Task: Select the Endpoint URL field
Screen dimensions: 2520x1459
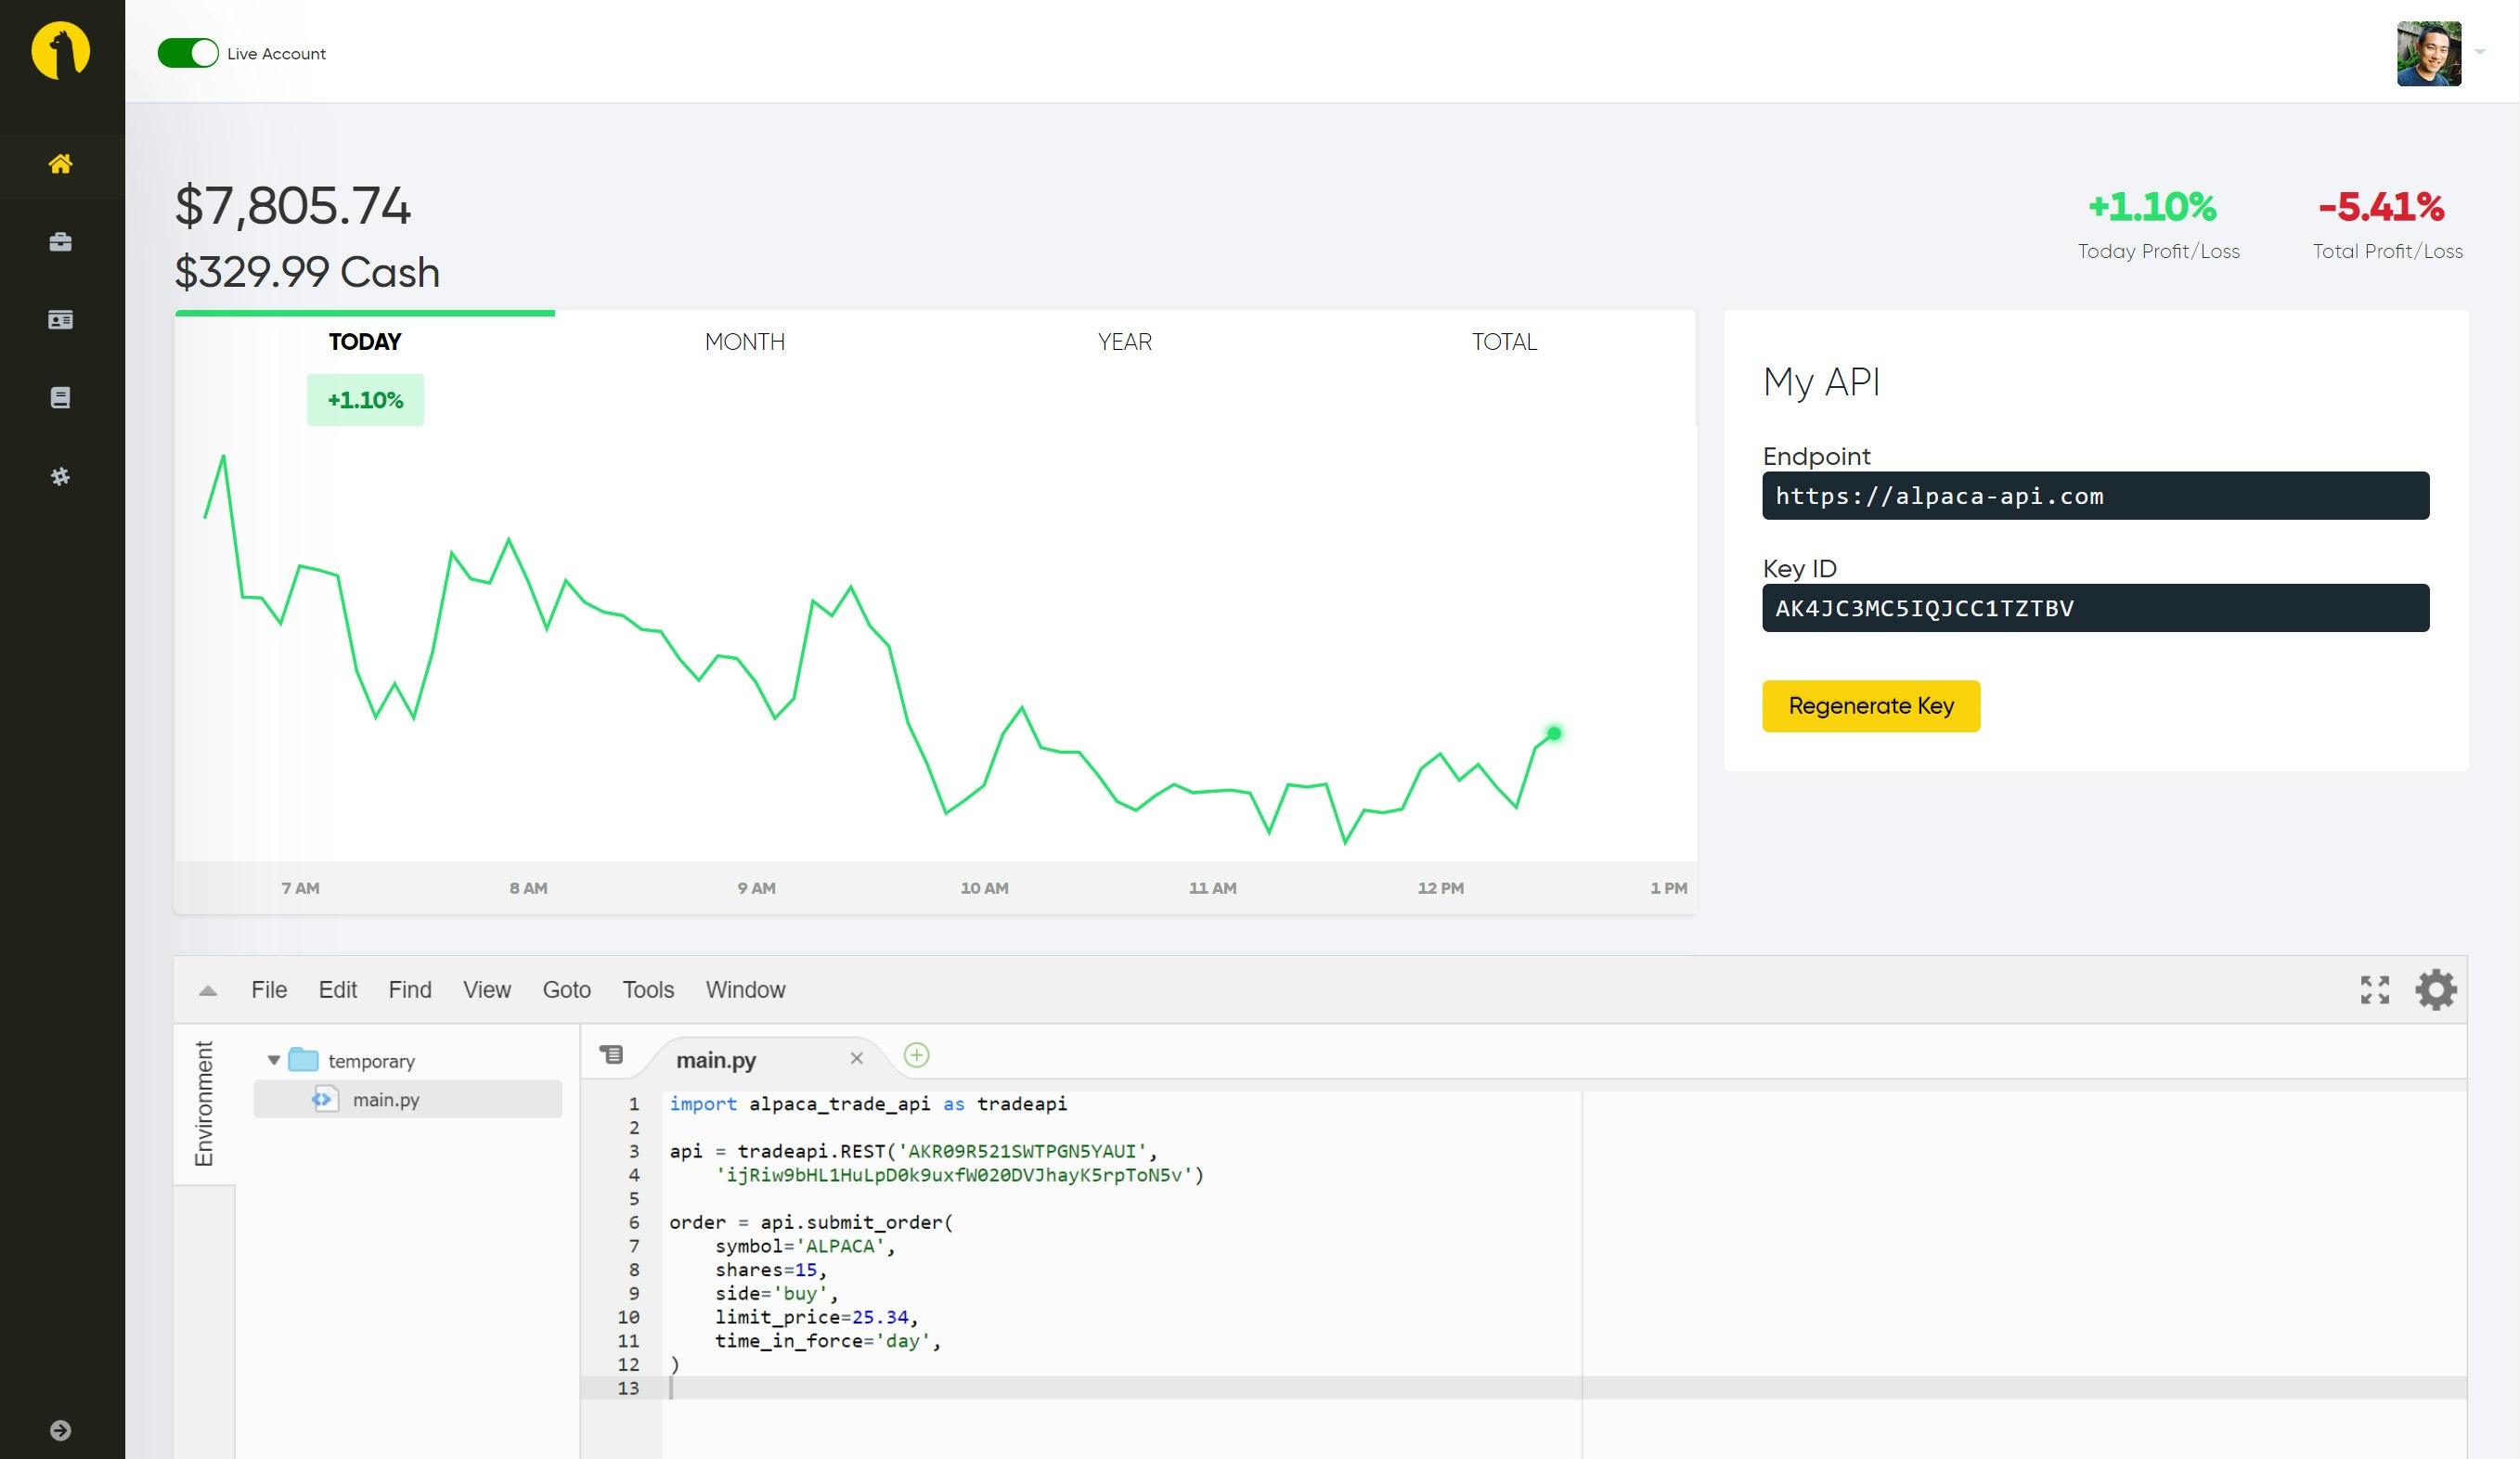Action: [x=2095, y=495]
